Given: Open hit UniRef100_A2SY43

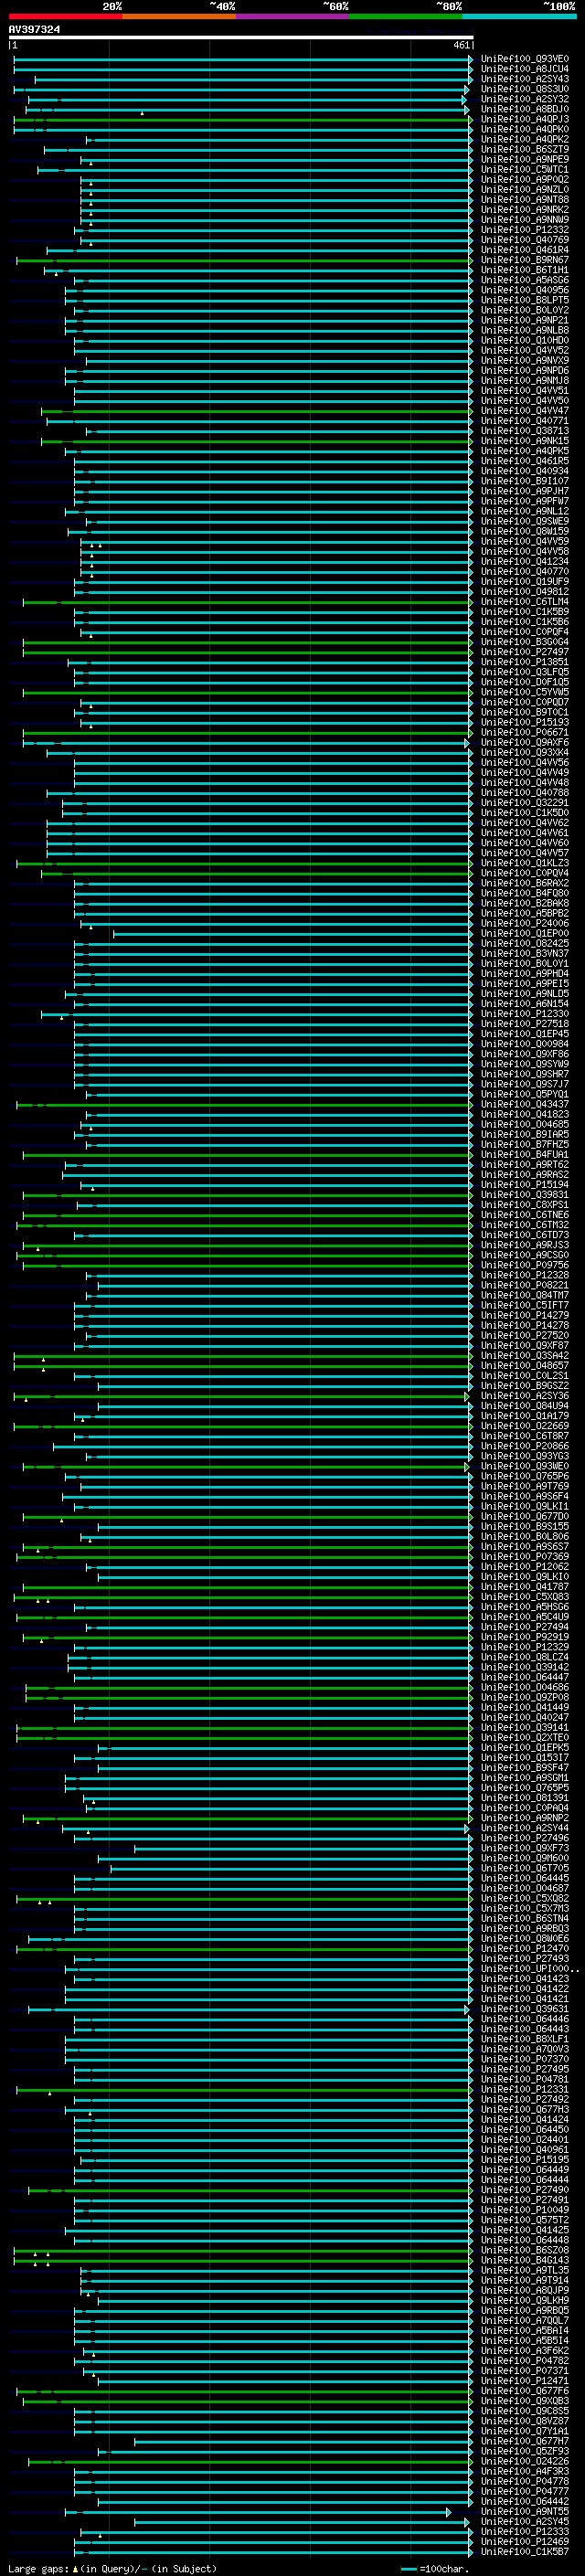Looking at the screenshot, I should 524,79.
